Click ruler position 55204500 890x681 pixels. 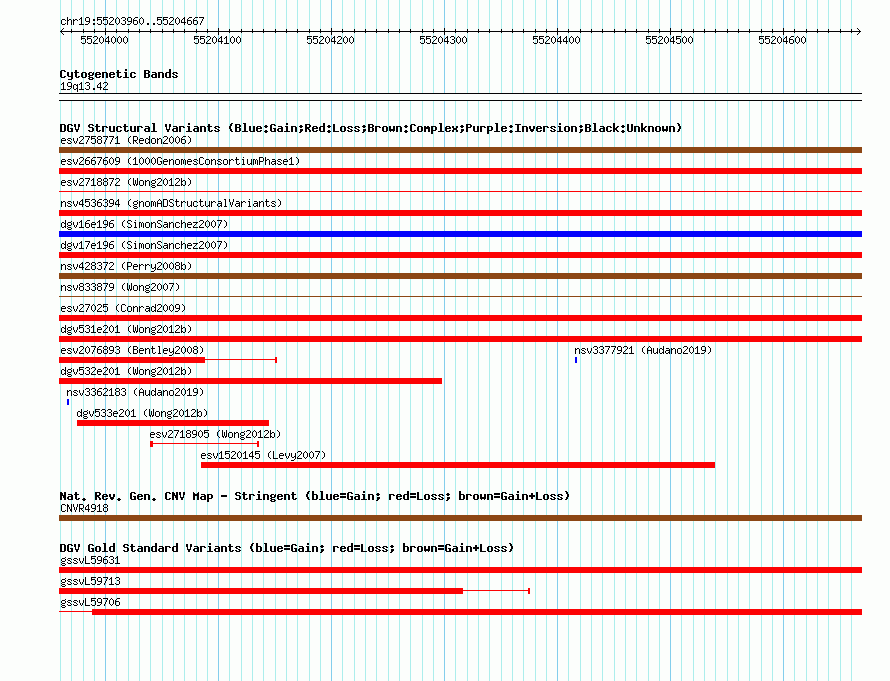669,40
